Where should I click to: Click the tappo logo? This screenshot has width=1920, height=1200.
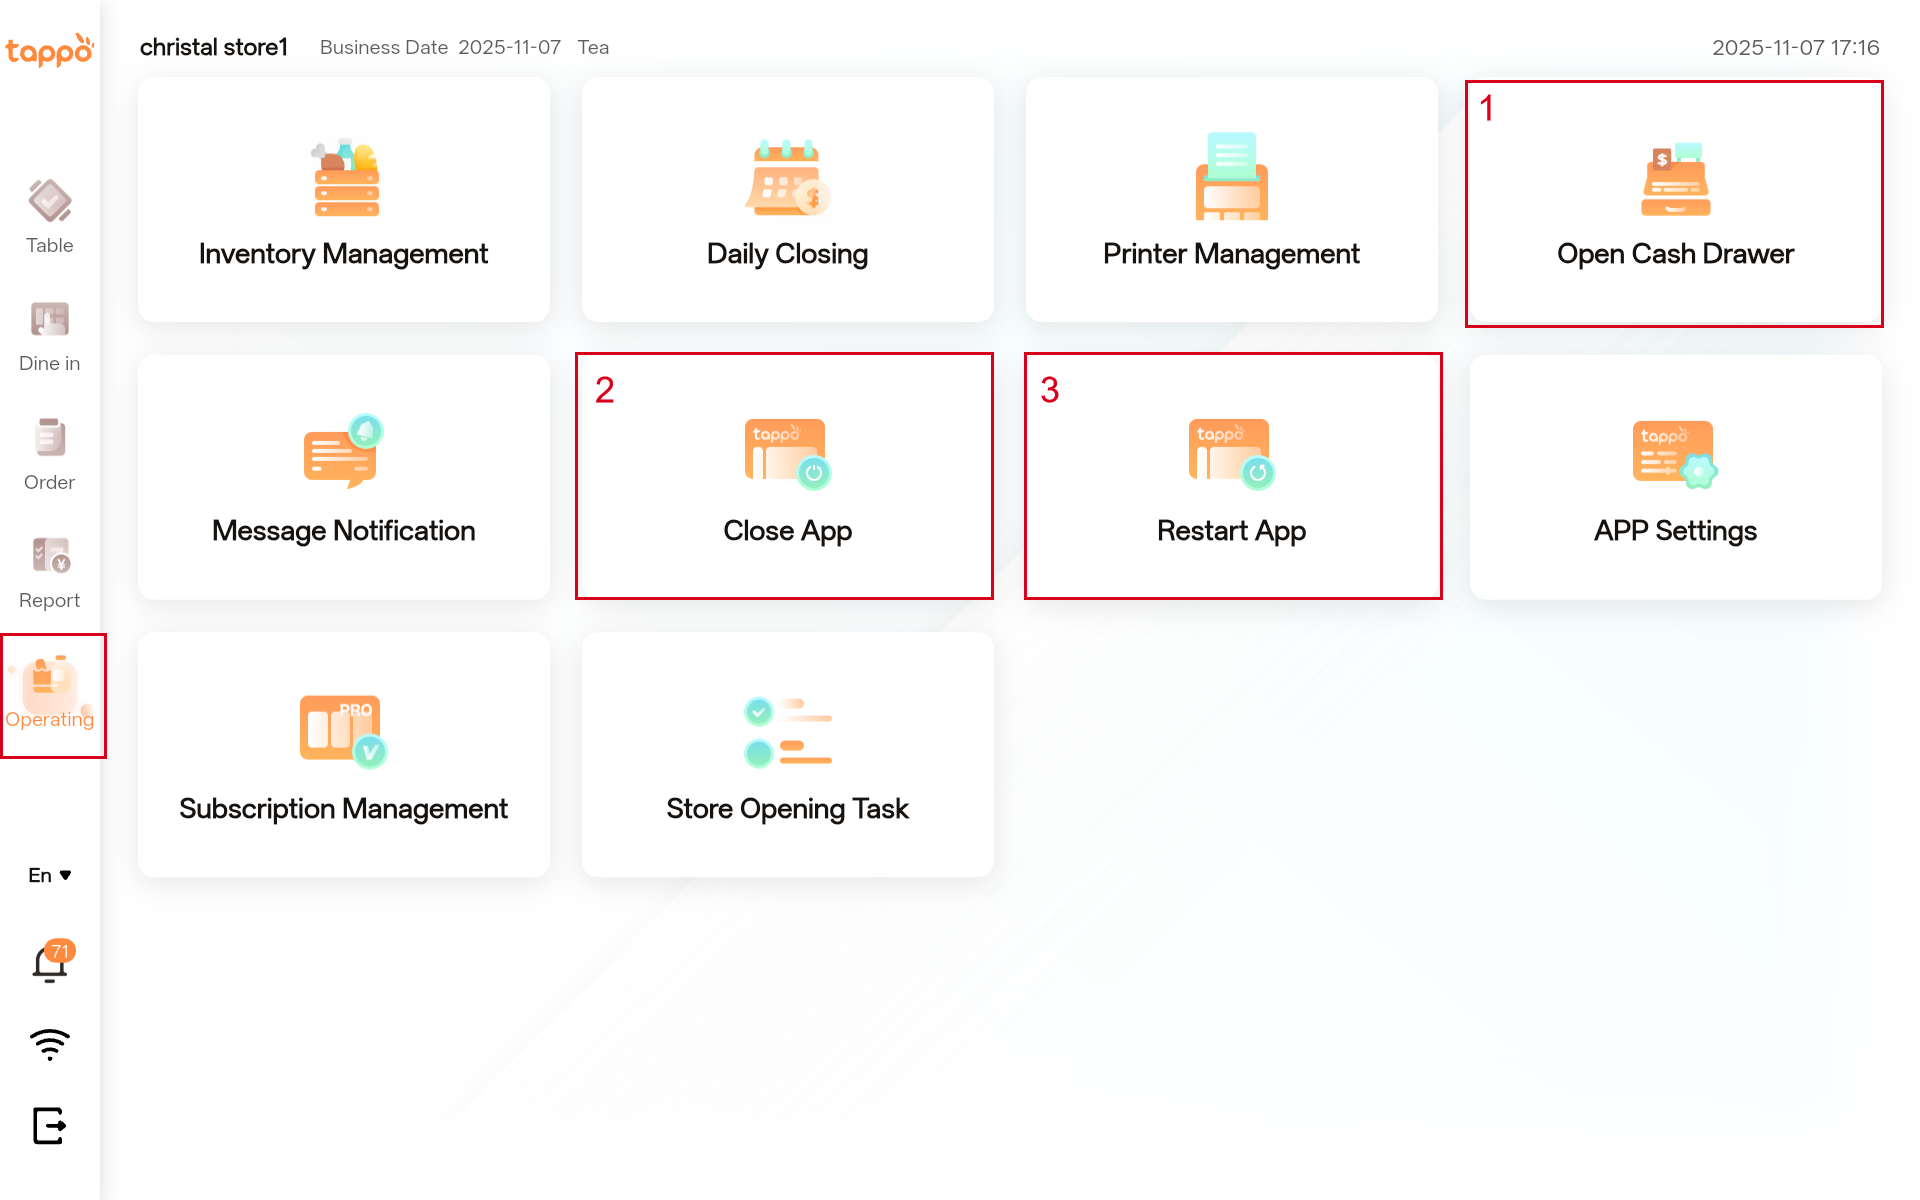coord(50,48)
